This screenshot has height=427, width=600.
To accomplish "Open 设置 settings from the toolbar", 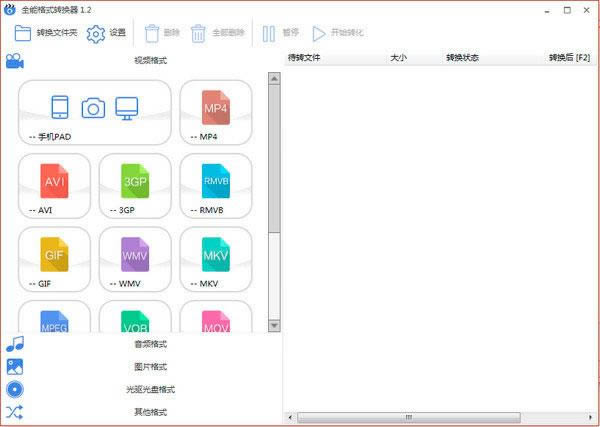I will point(107,33).
